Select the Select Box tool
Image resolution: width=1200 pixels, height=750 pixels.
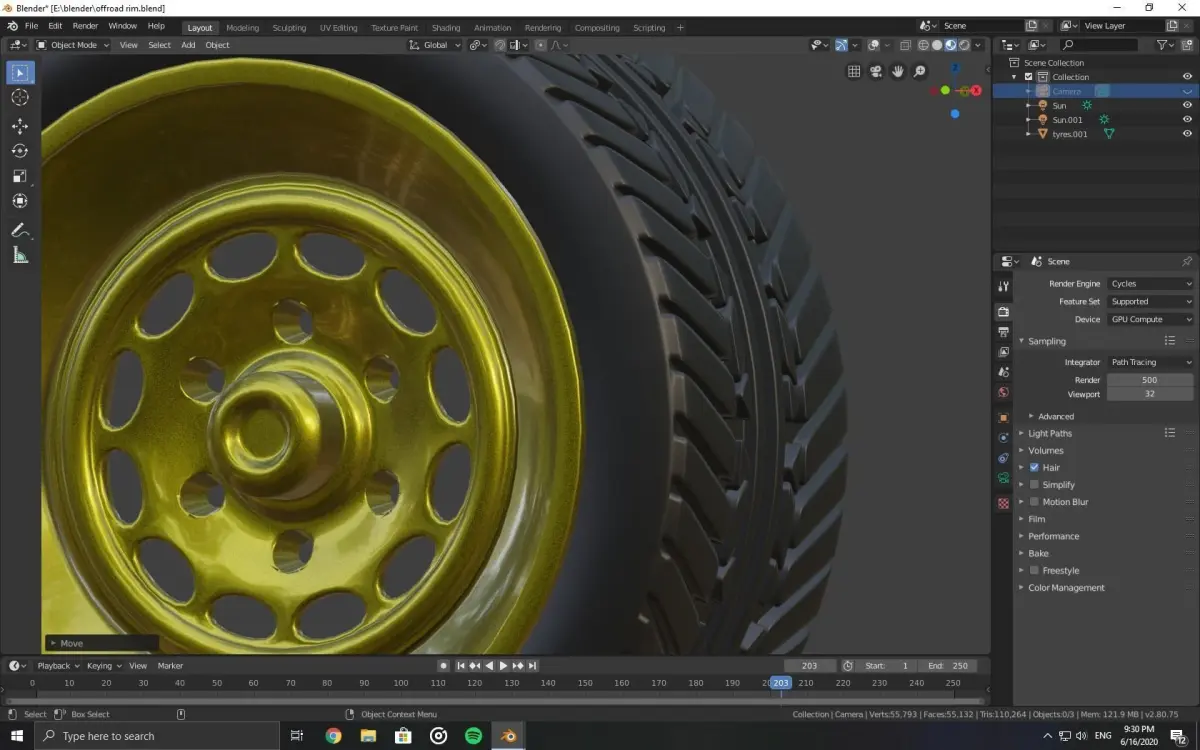click(x=20, y=72)
